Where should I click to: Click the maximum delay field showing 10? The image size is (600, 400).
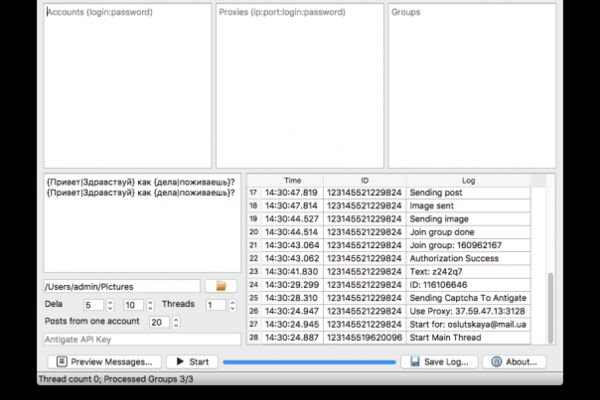click(x=134, y=305)
